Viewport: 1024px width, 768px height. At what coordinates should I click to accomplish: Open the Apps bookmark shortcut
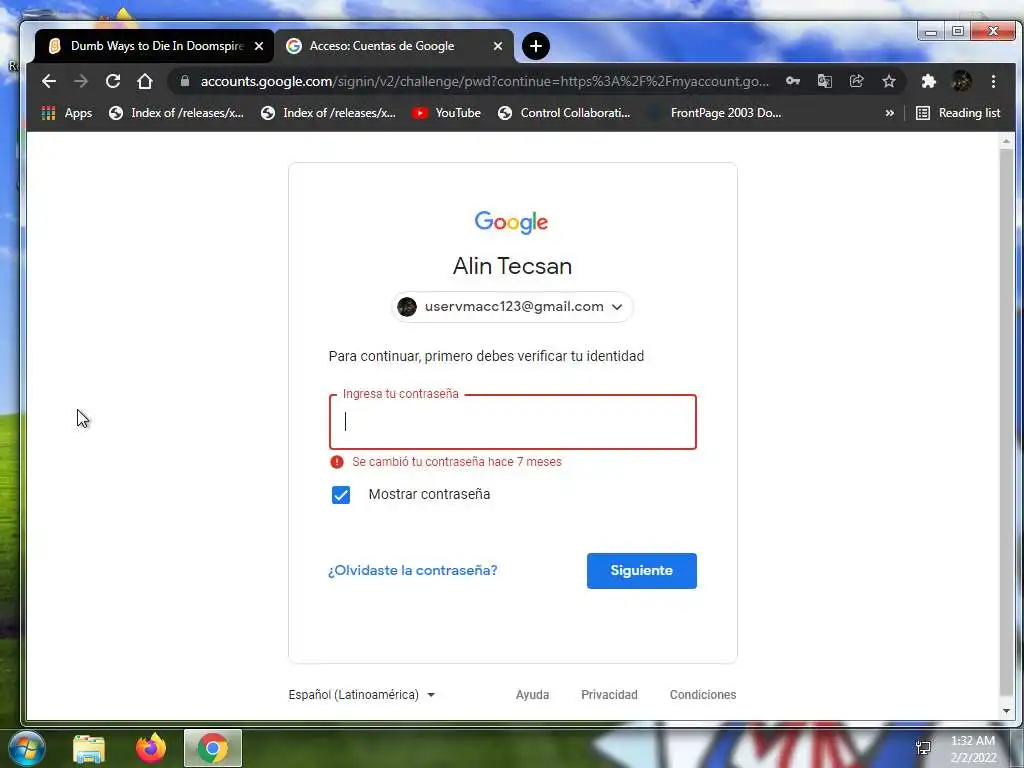coord(67,113)
